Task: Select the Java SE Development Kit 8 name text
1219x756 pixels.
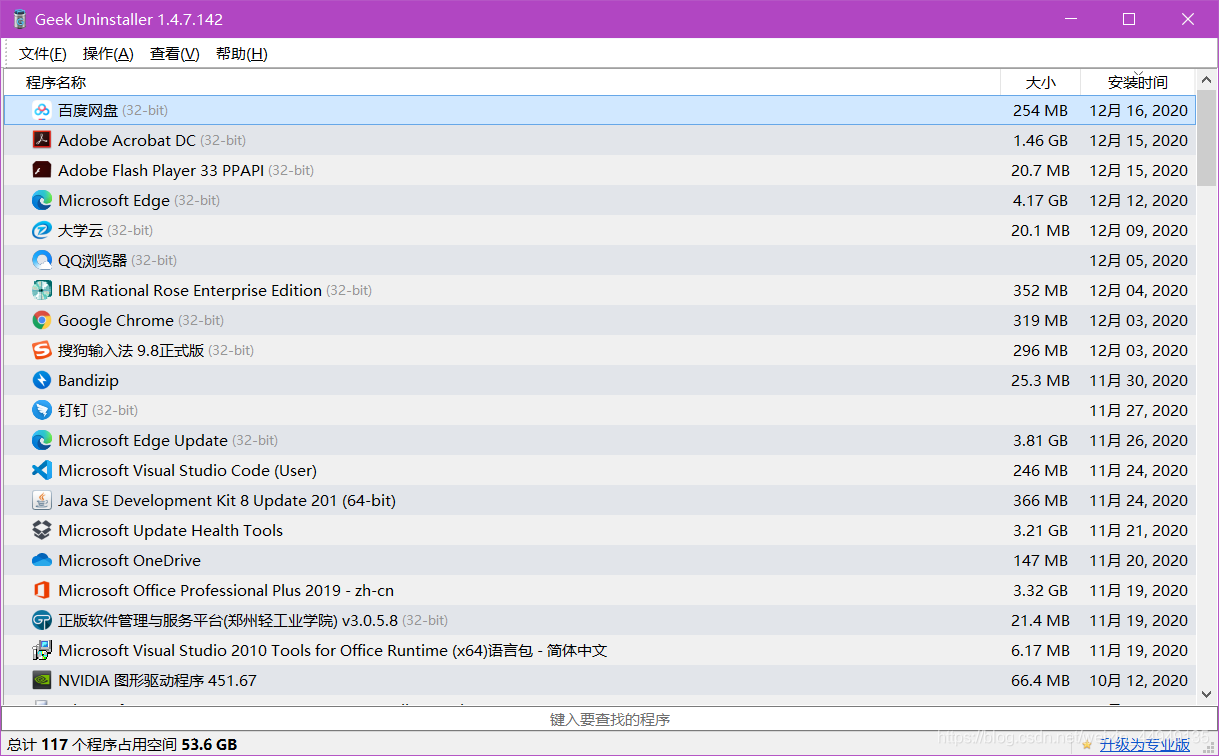Action: coord(227,500)
